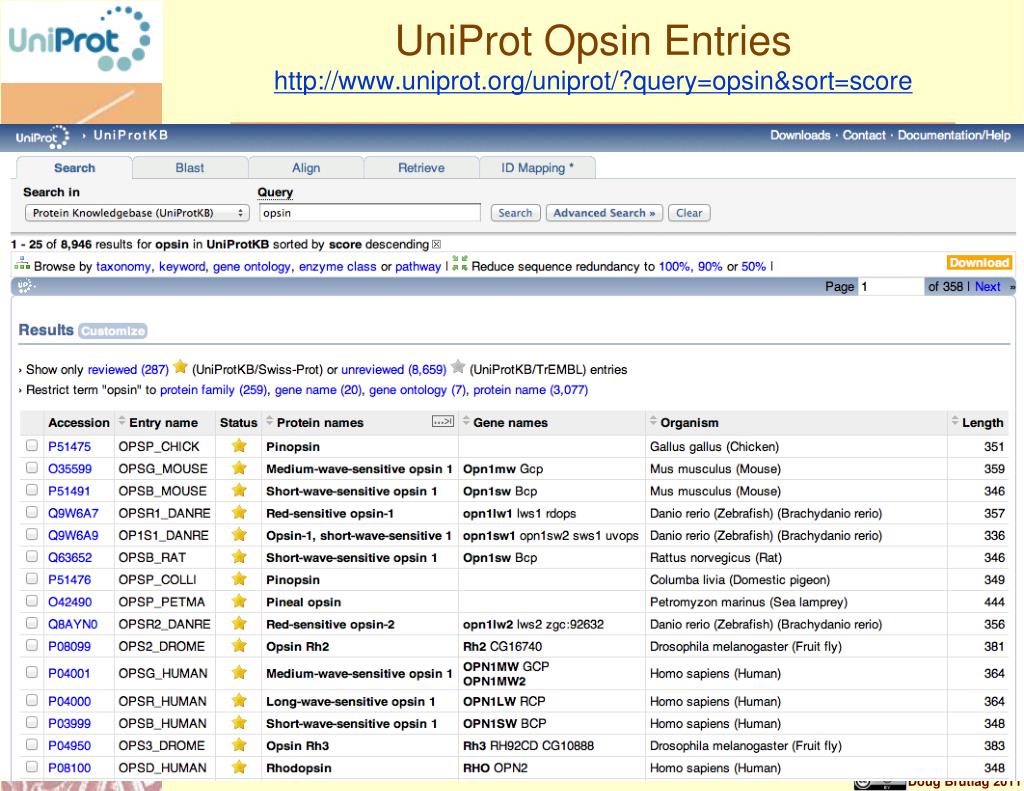Click the UniProtKB breadcrumb label
Viewport: 1024px width, 791px height.
pos(131,135)
